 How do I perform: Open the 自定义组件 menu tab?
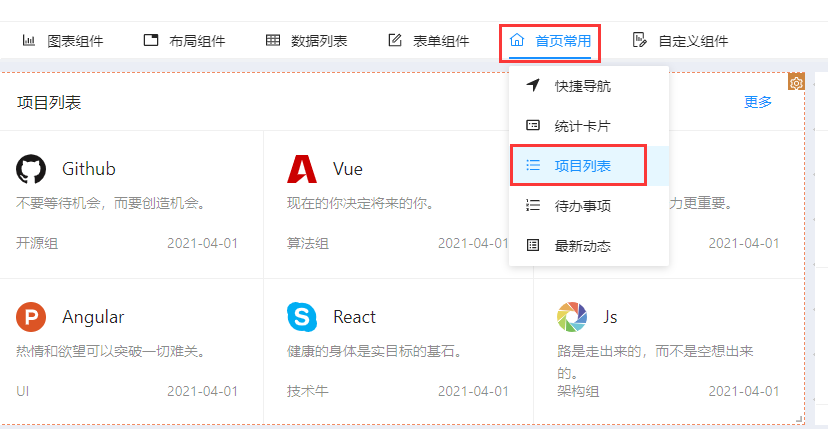(681, 41)
